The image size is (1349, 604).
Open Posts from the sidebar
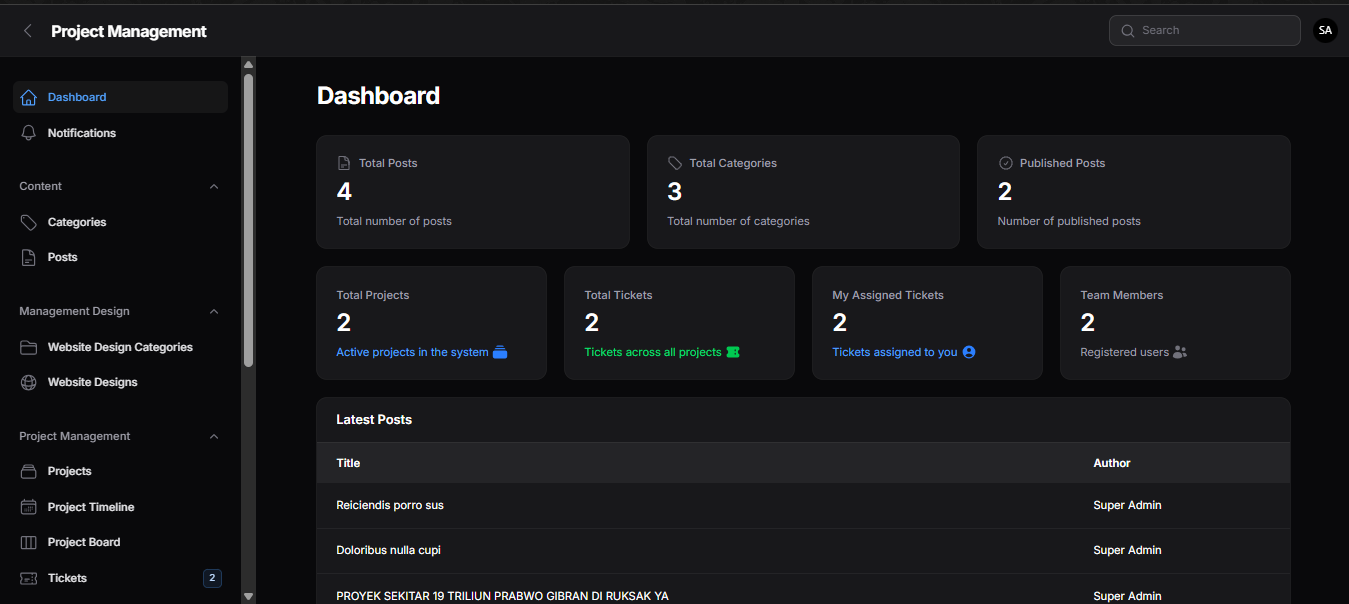[x=62, y=257]
